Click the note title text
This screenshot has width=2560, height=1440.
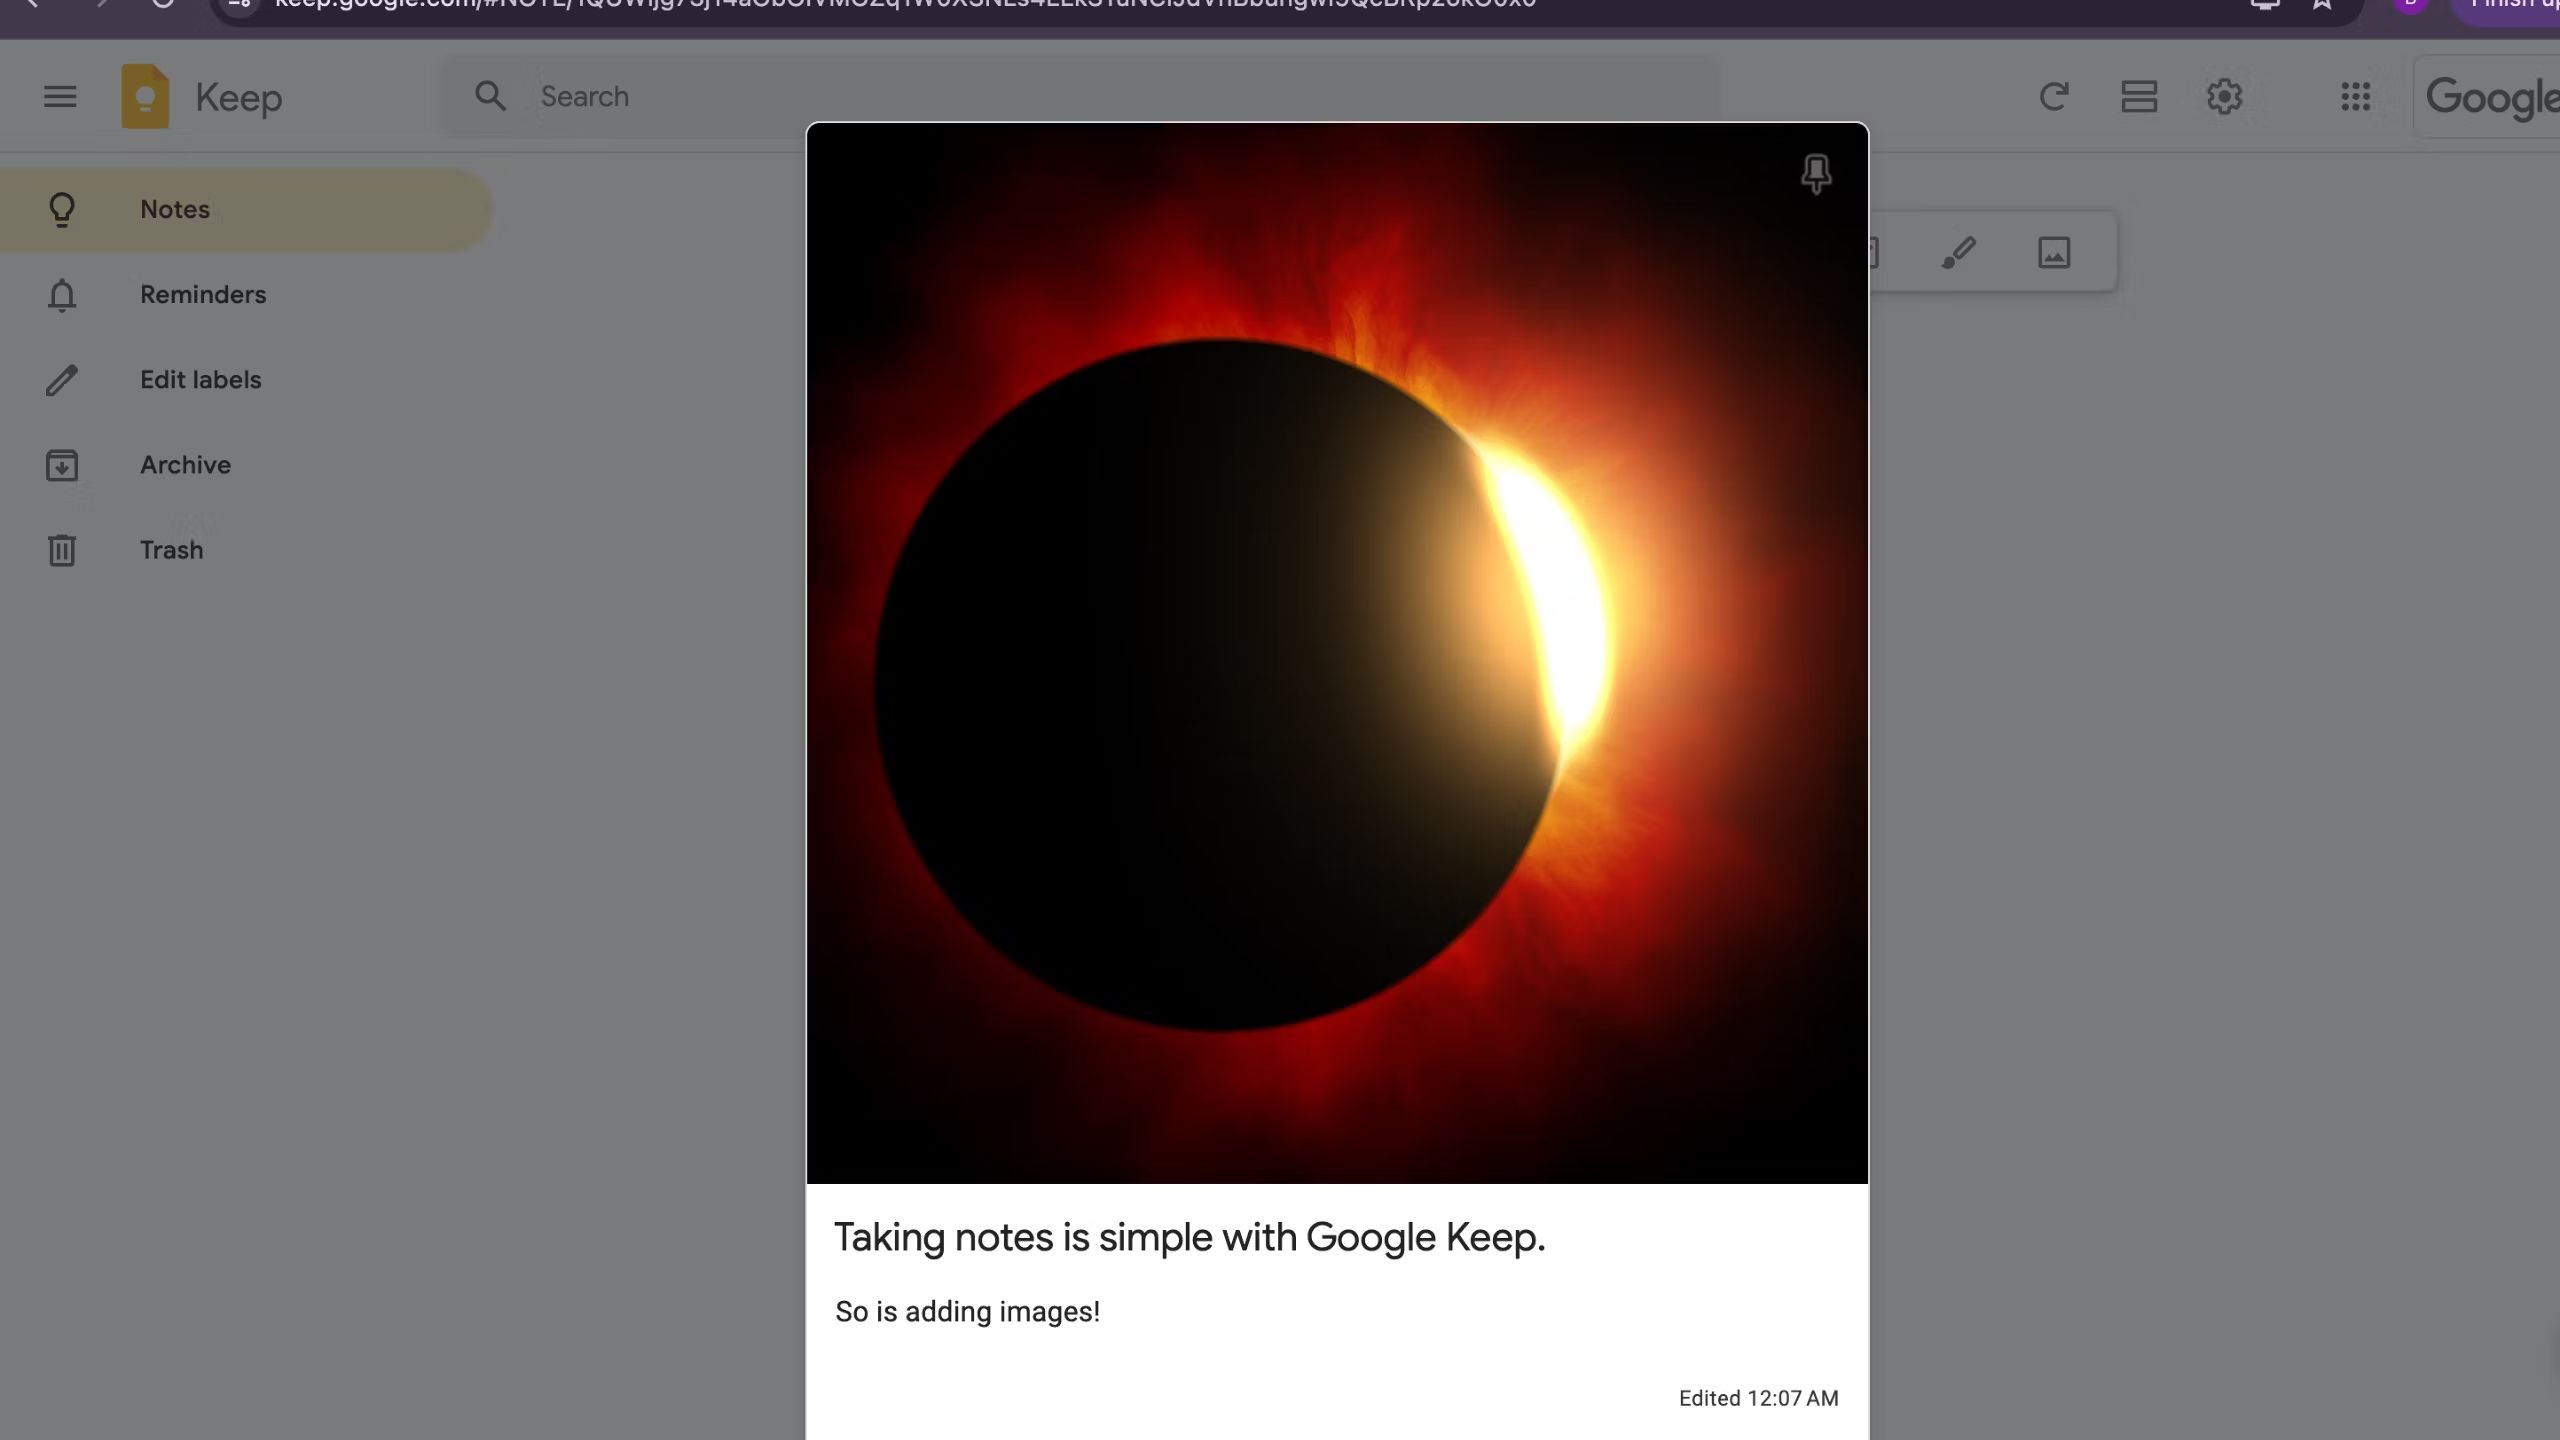pos(1189,1238)
